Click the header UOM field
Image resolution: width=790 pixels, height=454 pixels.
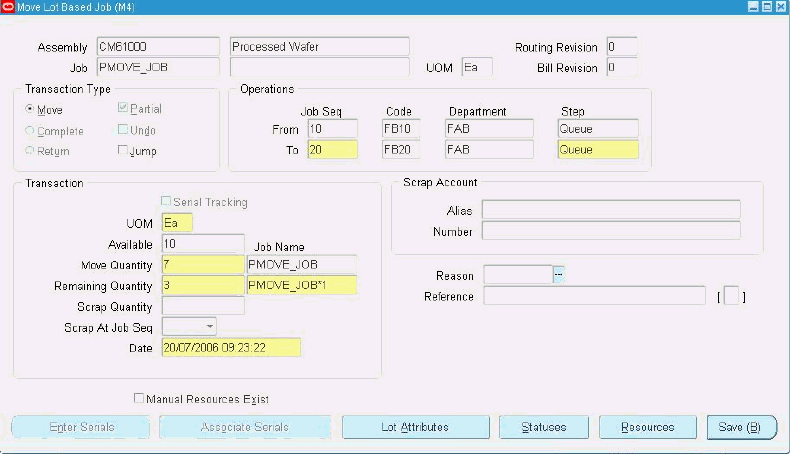477,67
